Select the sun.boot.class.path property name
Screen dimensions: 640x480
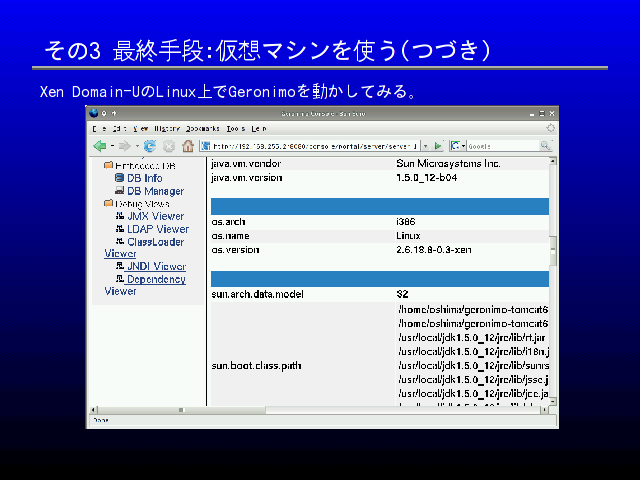pos(256,365)
